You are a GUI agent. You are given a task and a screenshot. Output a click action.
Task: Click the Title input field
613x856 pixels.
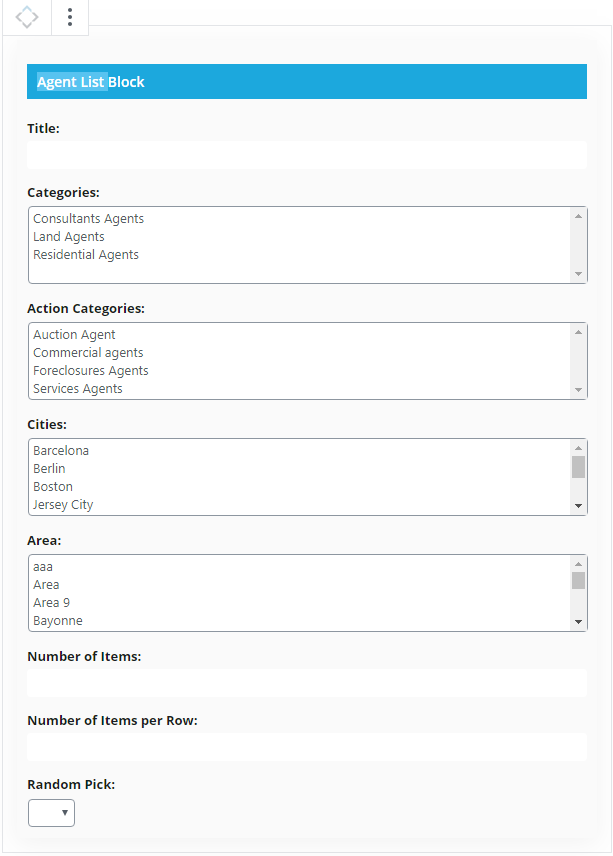(307, 155)
